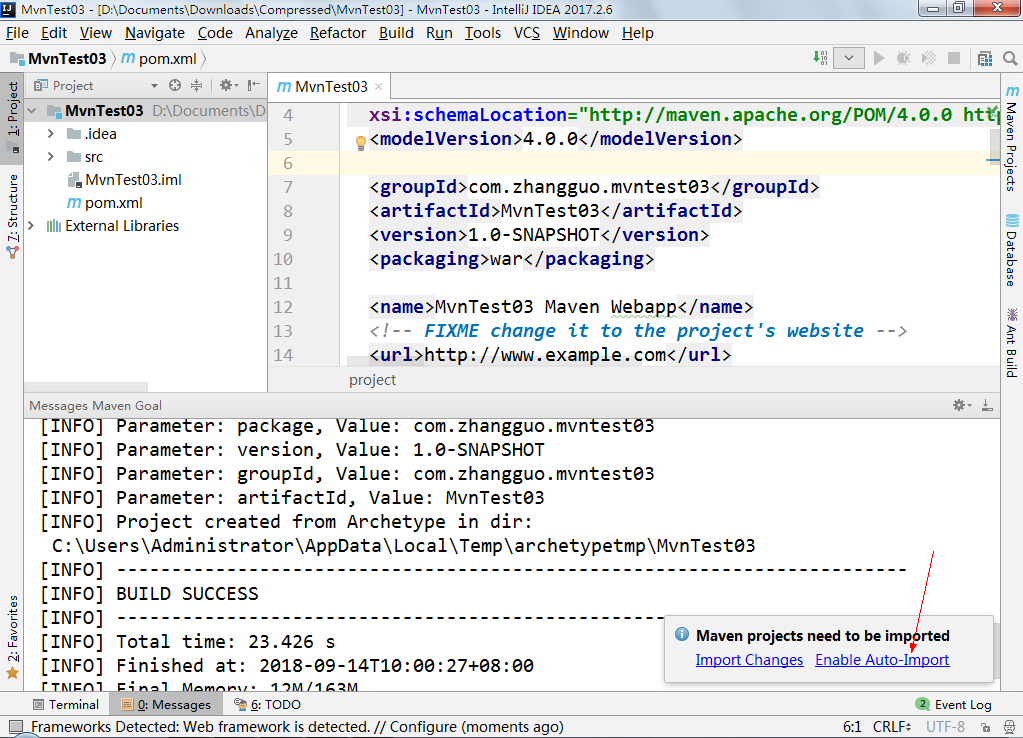1023x738 pixels.
Task: Click UTF-8 encoding in status bar
Action: coord(945,727)
